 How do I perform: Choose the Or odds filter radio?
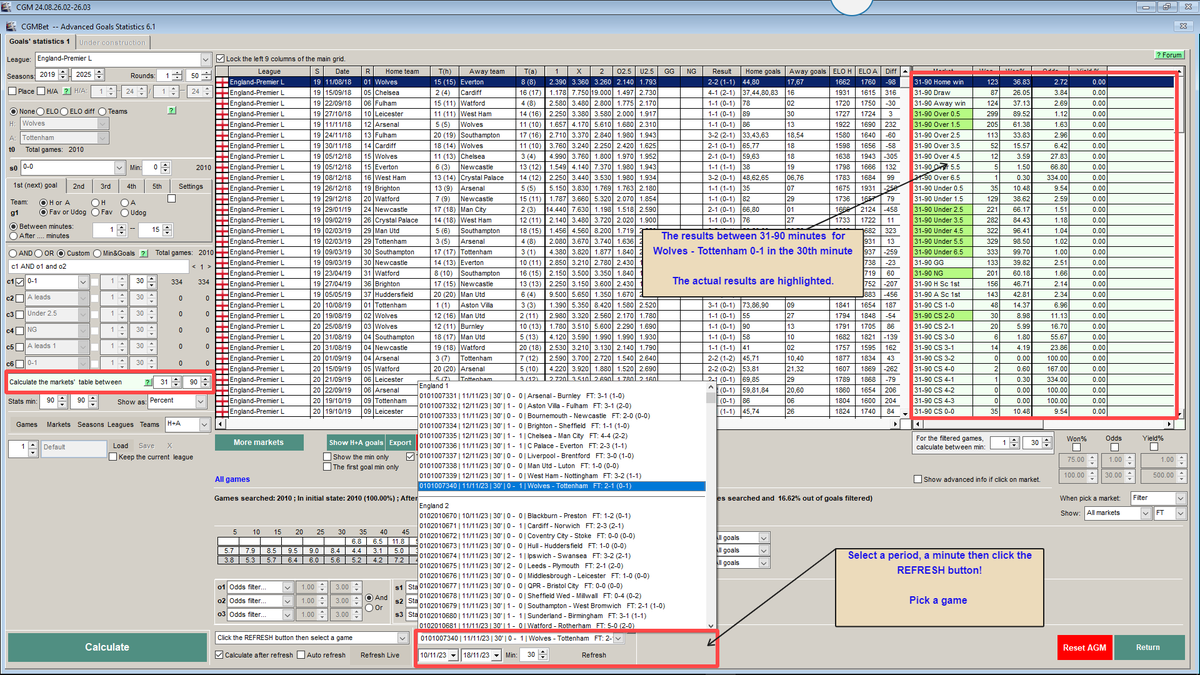coord(368,608)
